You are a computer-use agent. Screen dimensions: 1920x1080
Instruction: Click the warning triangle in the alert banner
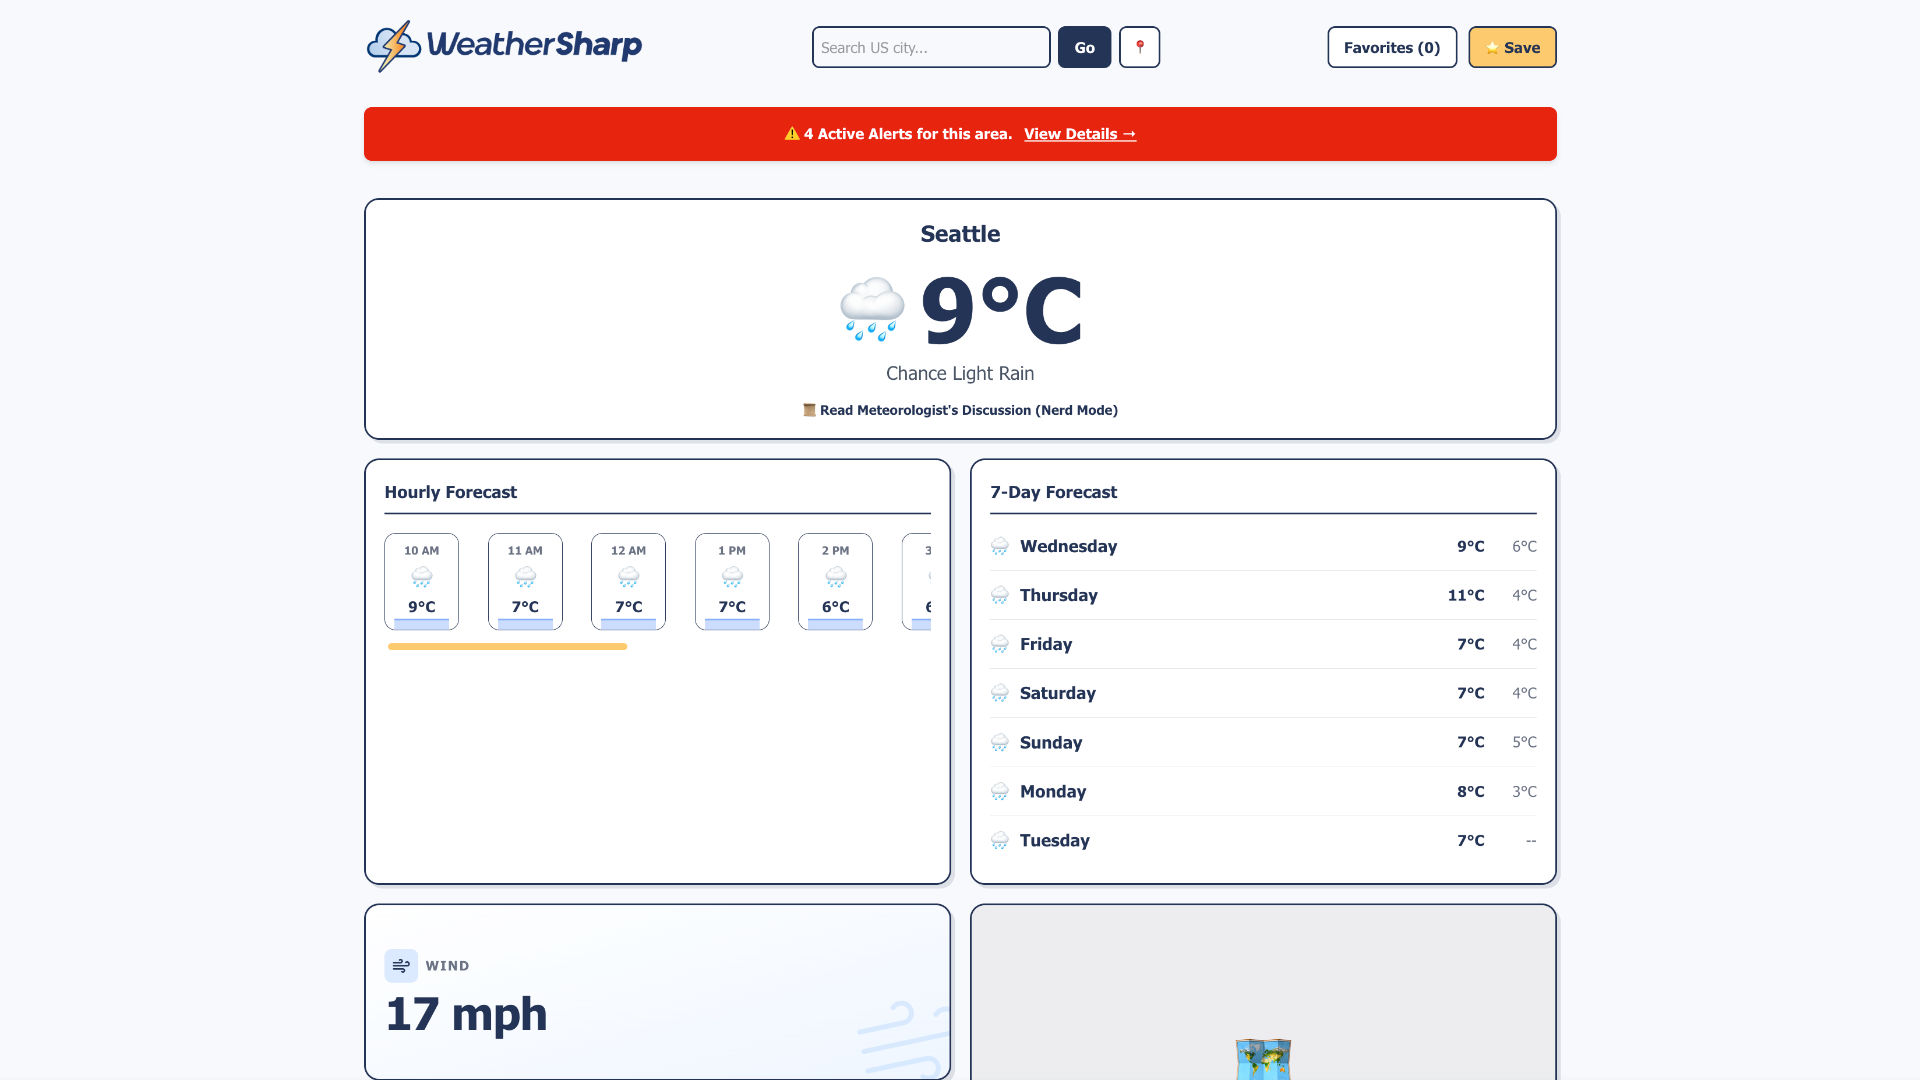click(x=789, y=133)
